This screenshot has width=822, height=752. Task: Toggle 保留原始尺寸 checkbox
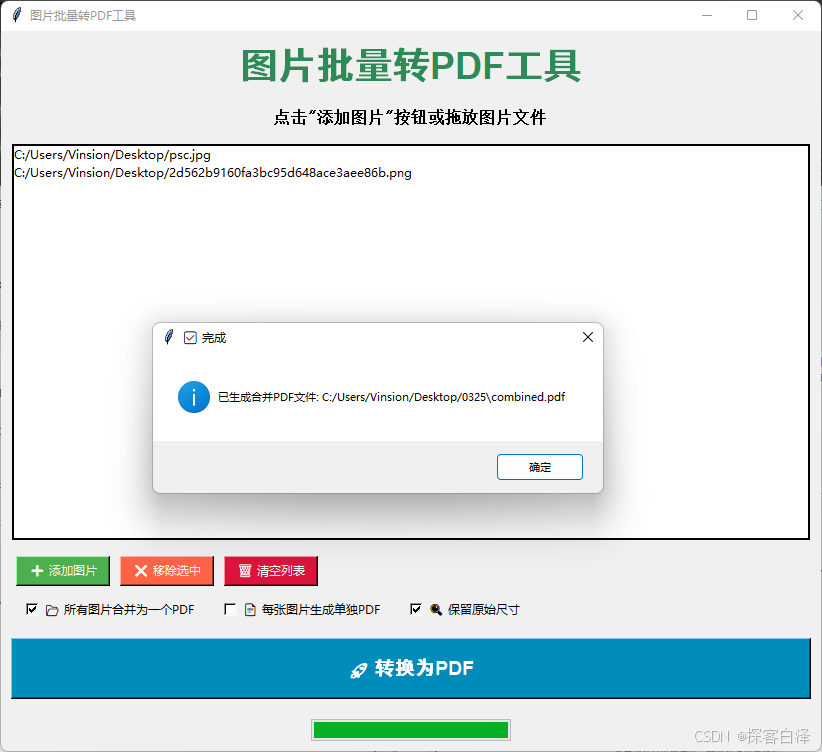[416, 609]
